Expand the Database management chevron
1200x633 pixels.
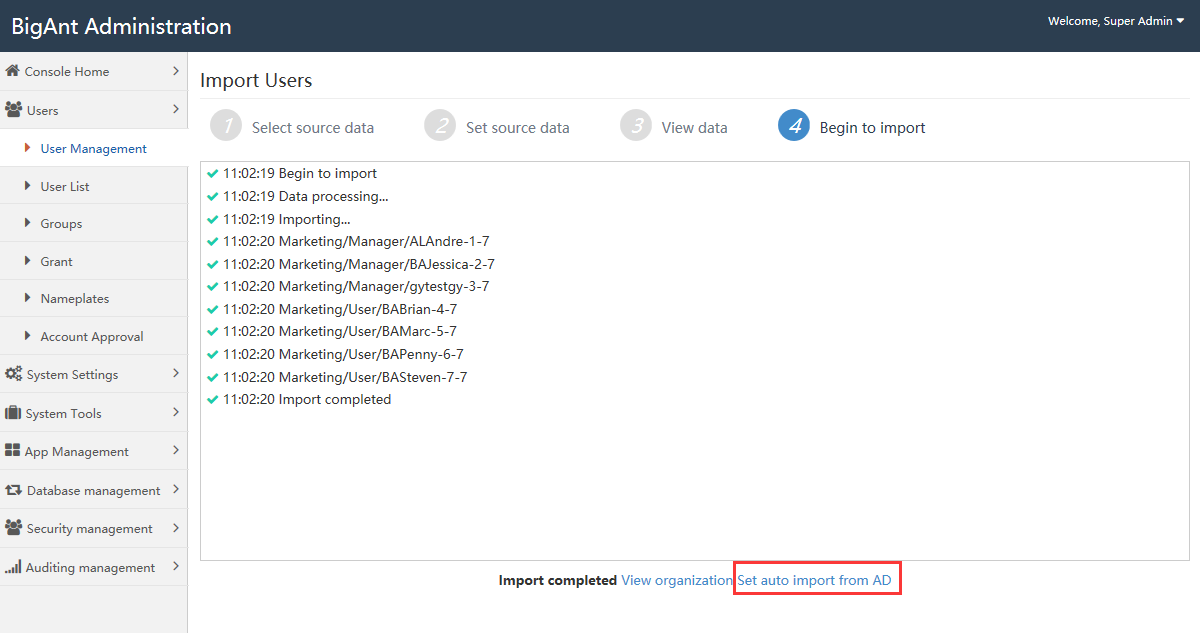pos(175,490)
